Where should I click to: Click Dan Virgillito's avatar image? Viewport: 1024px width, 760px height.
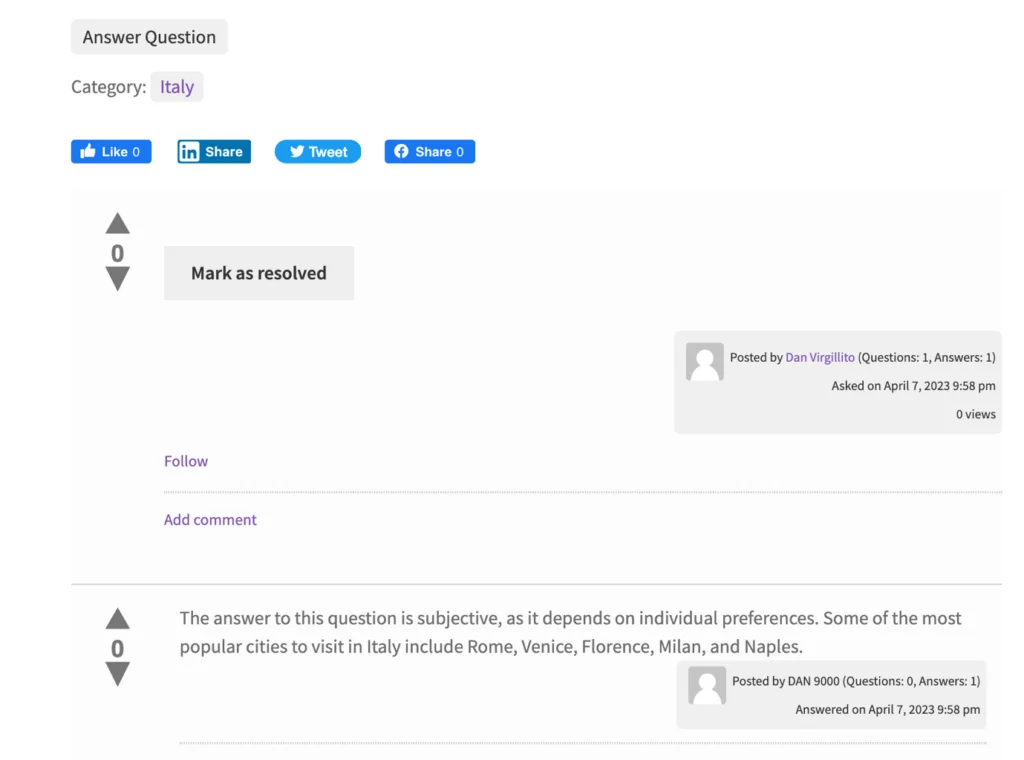[705, 362]
